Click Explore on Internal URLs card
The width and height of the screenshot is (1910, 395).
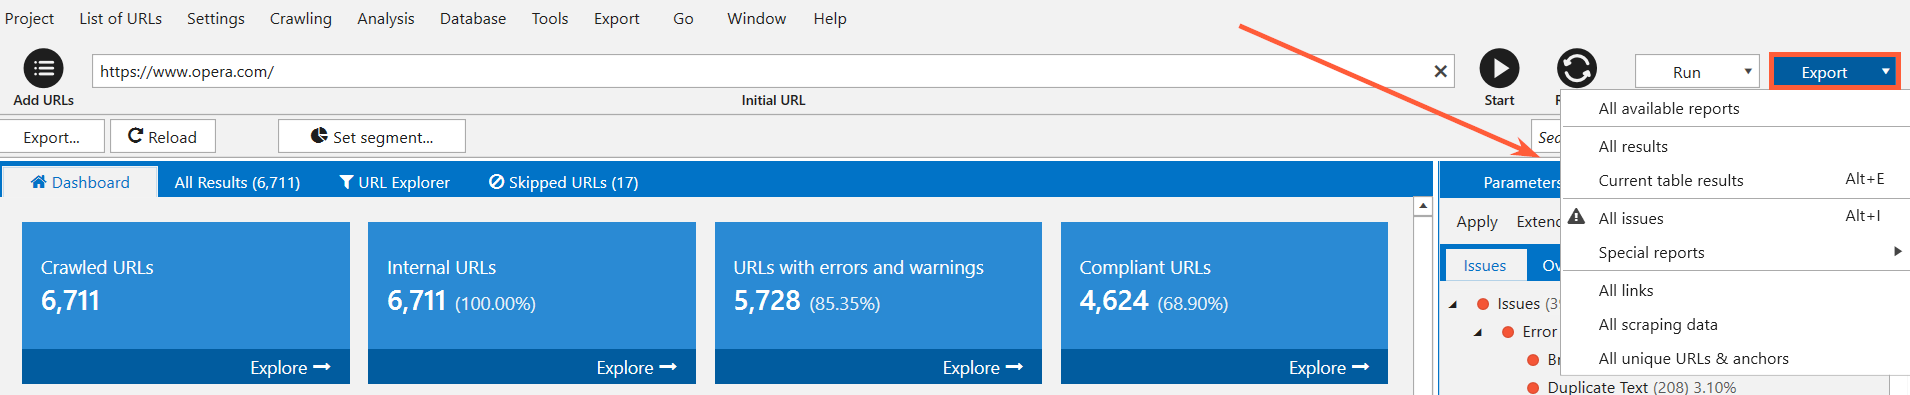636,367
